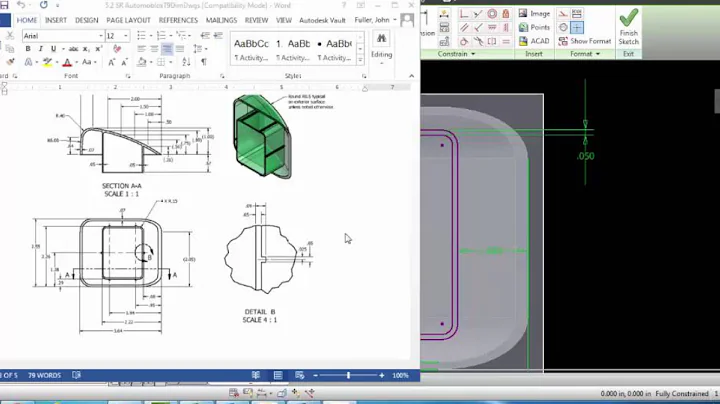The width and height of the screenshot is (720, 404).
Task: Apply Collinear constraint in Inventor
Action: pyautogui.click(x=478, y=14)
